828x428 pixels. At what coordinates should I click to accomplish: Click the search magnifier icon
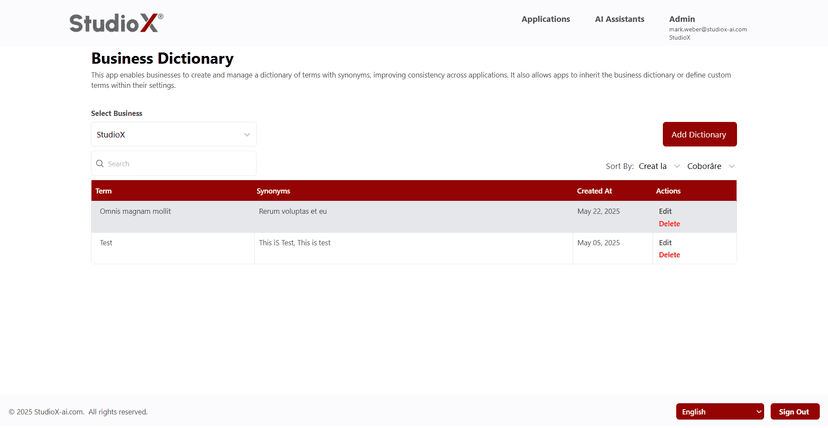click(100, 164)
